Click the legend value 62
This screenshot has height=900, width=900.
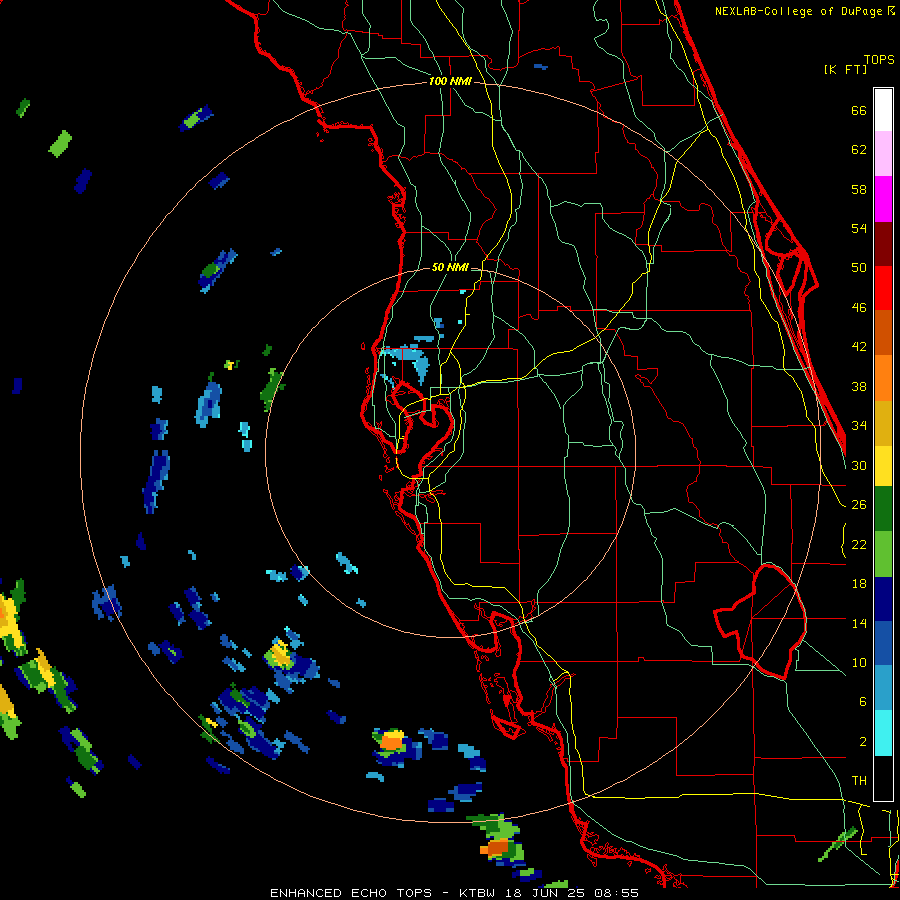tap(859, 150)
